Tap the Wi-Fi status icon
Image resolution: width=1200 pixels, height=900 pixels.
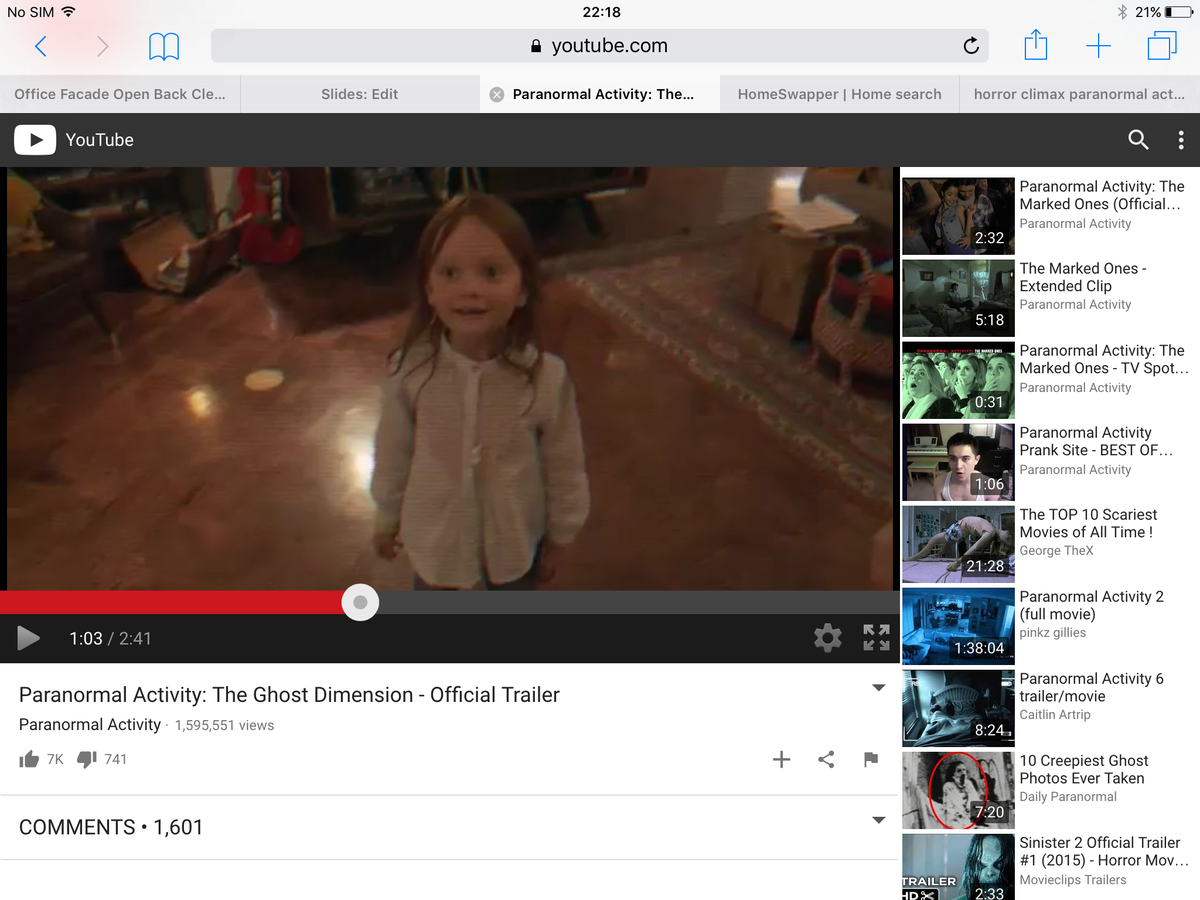click(68, 12)
